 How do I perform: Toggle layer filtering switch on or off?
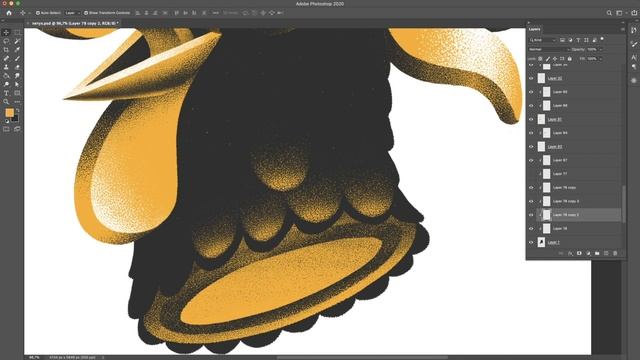point(602,39)
